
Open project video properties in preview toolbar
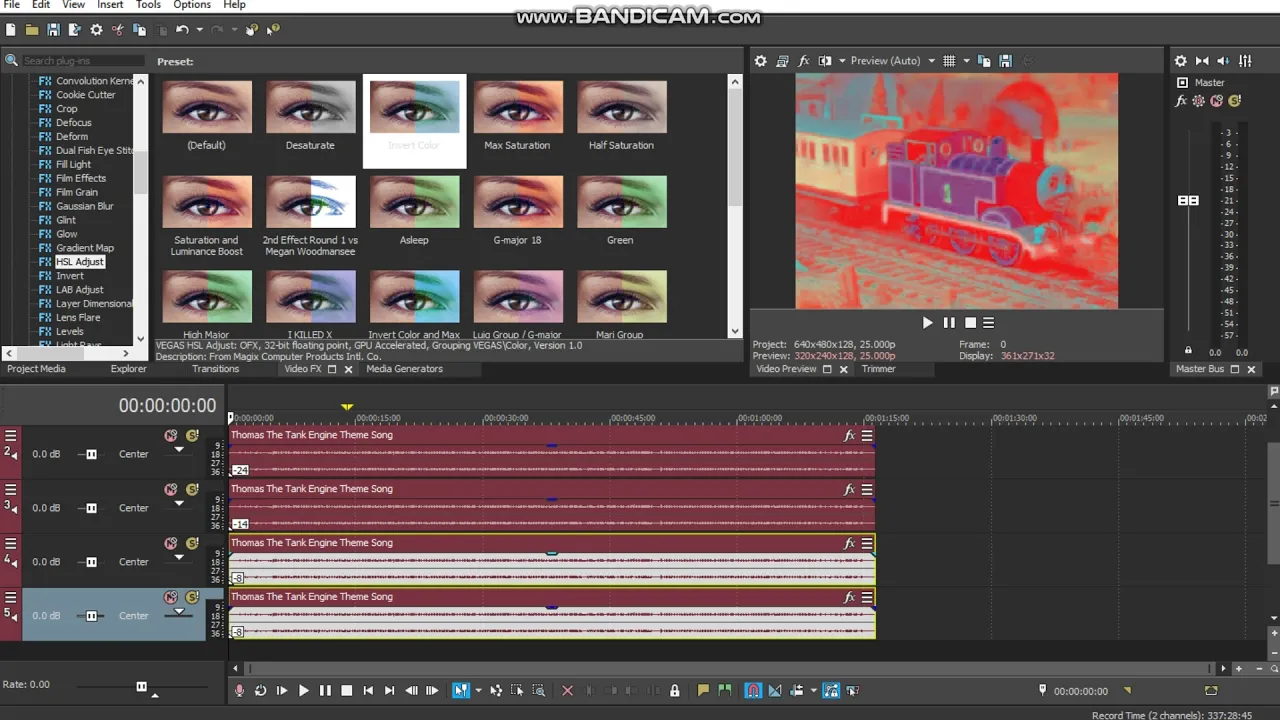point(760,61)
